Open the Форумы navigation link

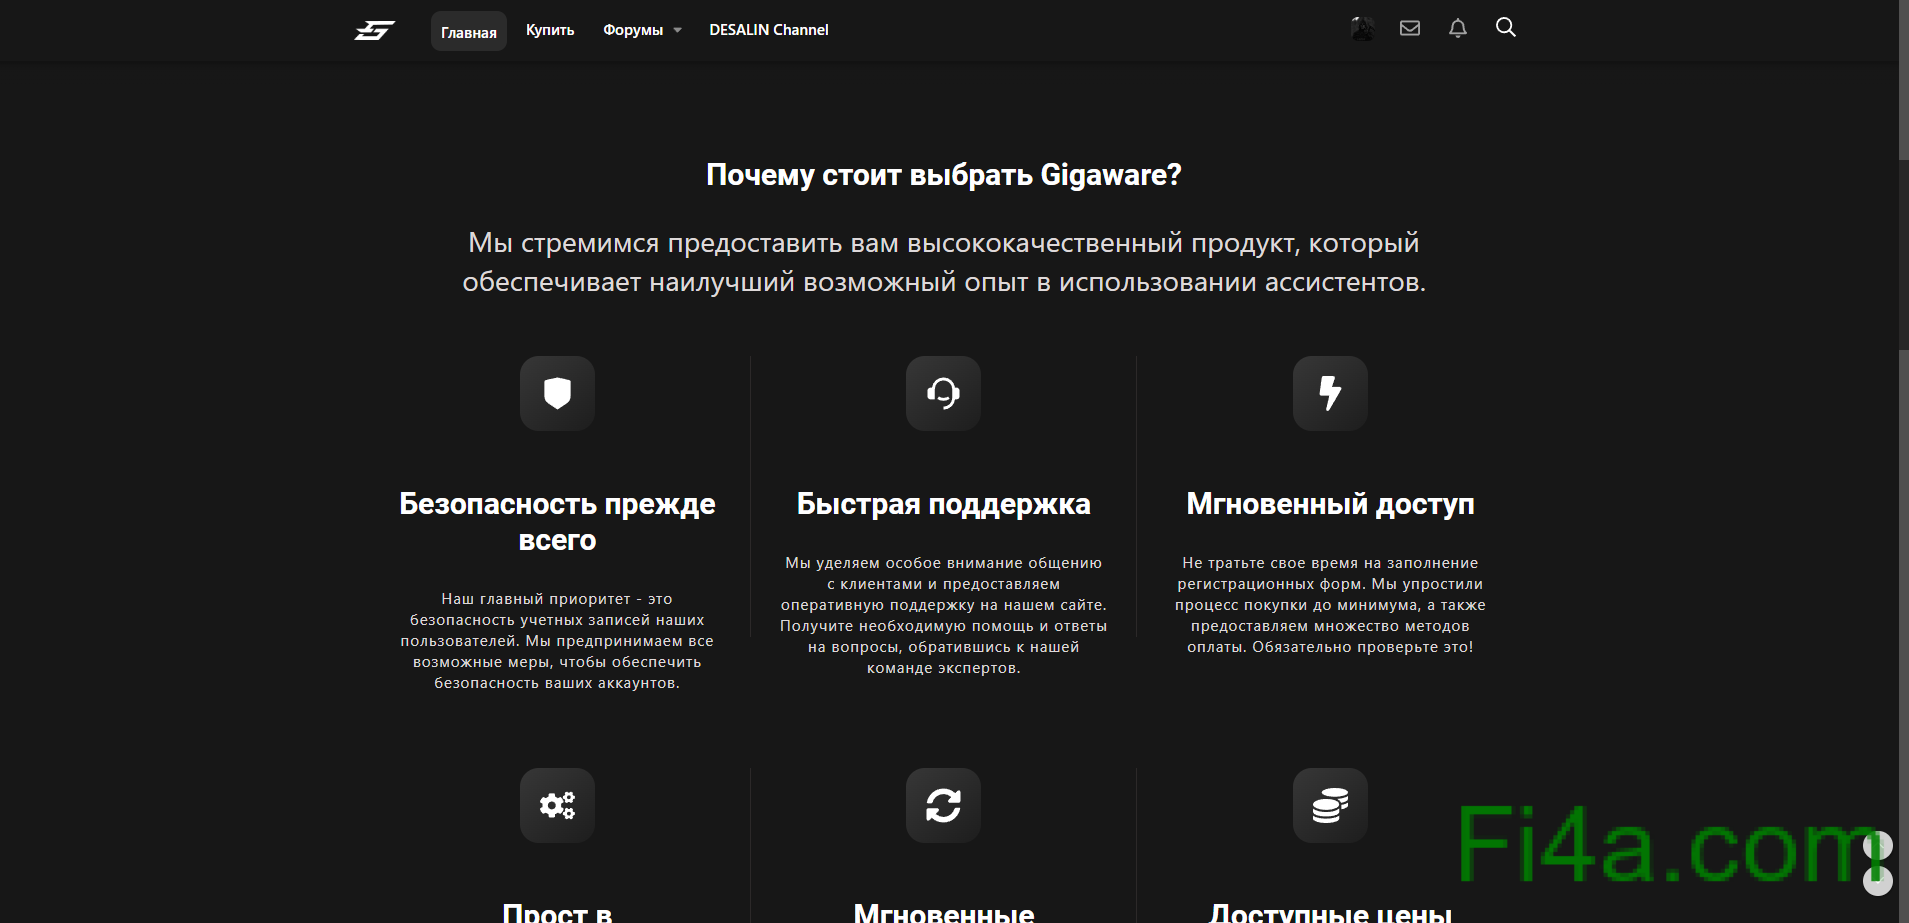point(633,30)
